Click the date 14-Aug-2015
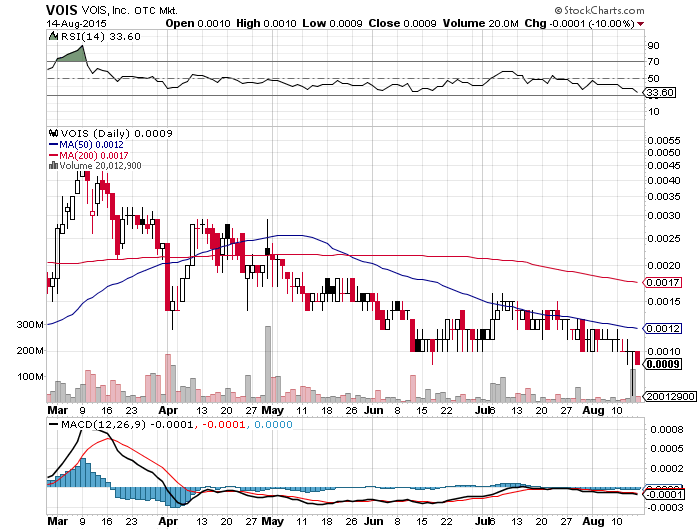Image resolution: width=700 pixels, height=530 pixels. [x=76, y=24]
